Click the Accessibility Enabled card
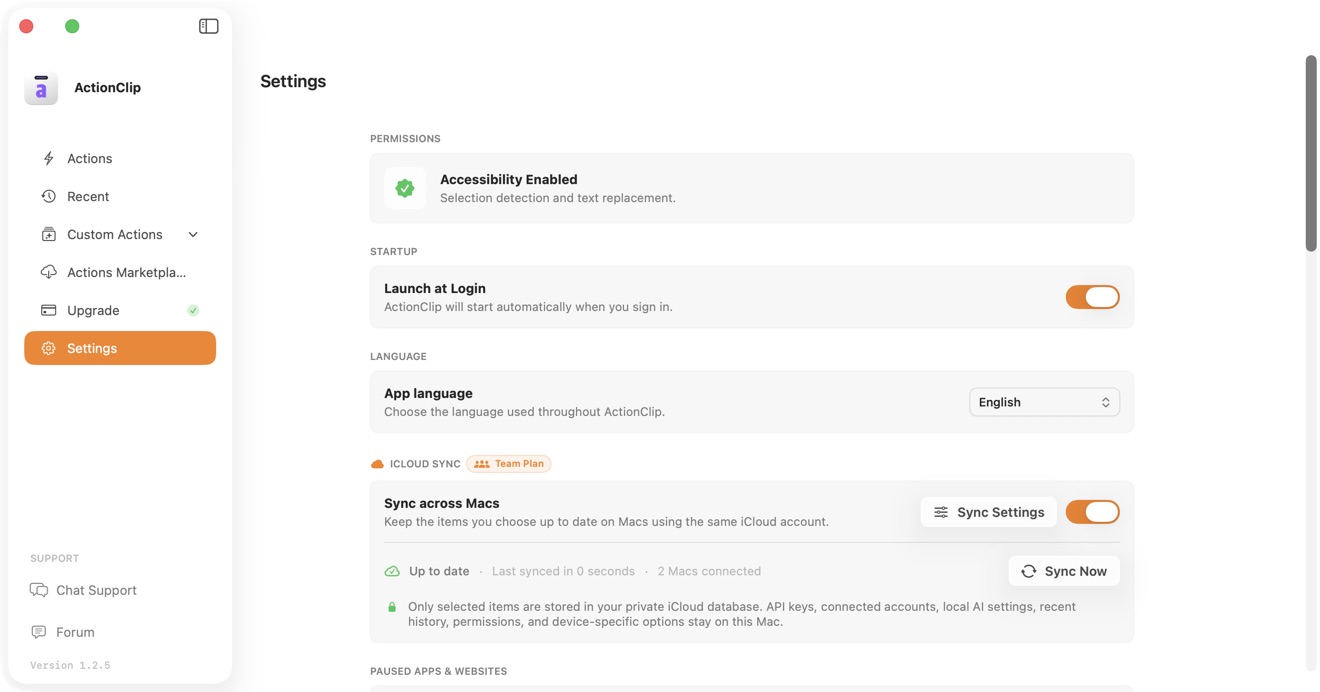Viewport: 1320px width, 692px height. [x=752, y=188]
